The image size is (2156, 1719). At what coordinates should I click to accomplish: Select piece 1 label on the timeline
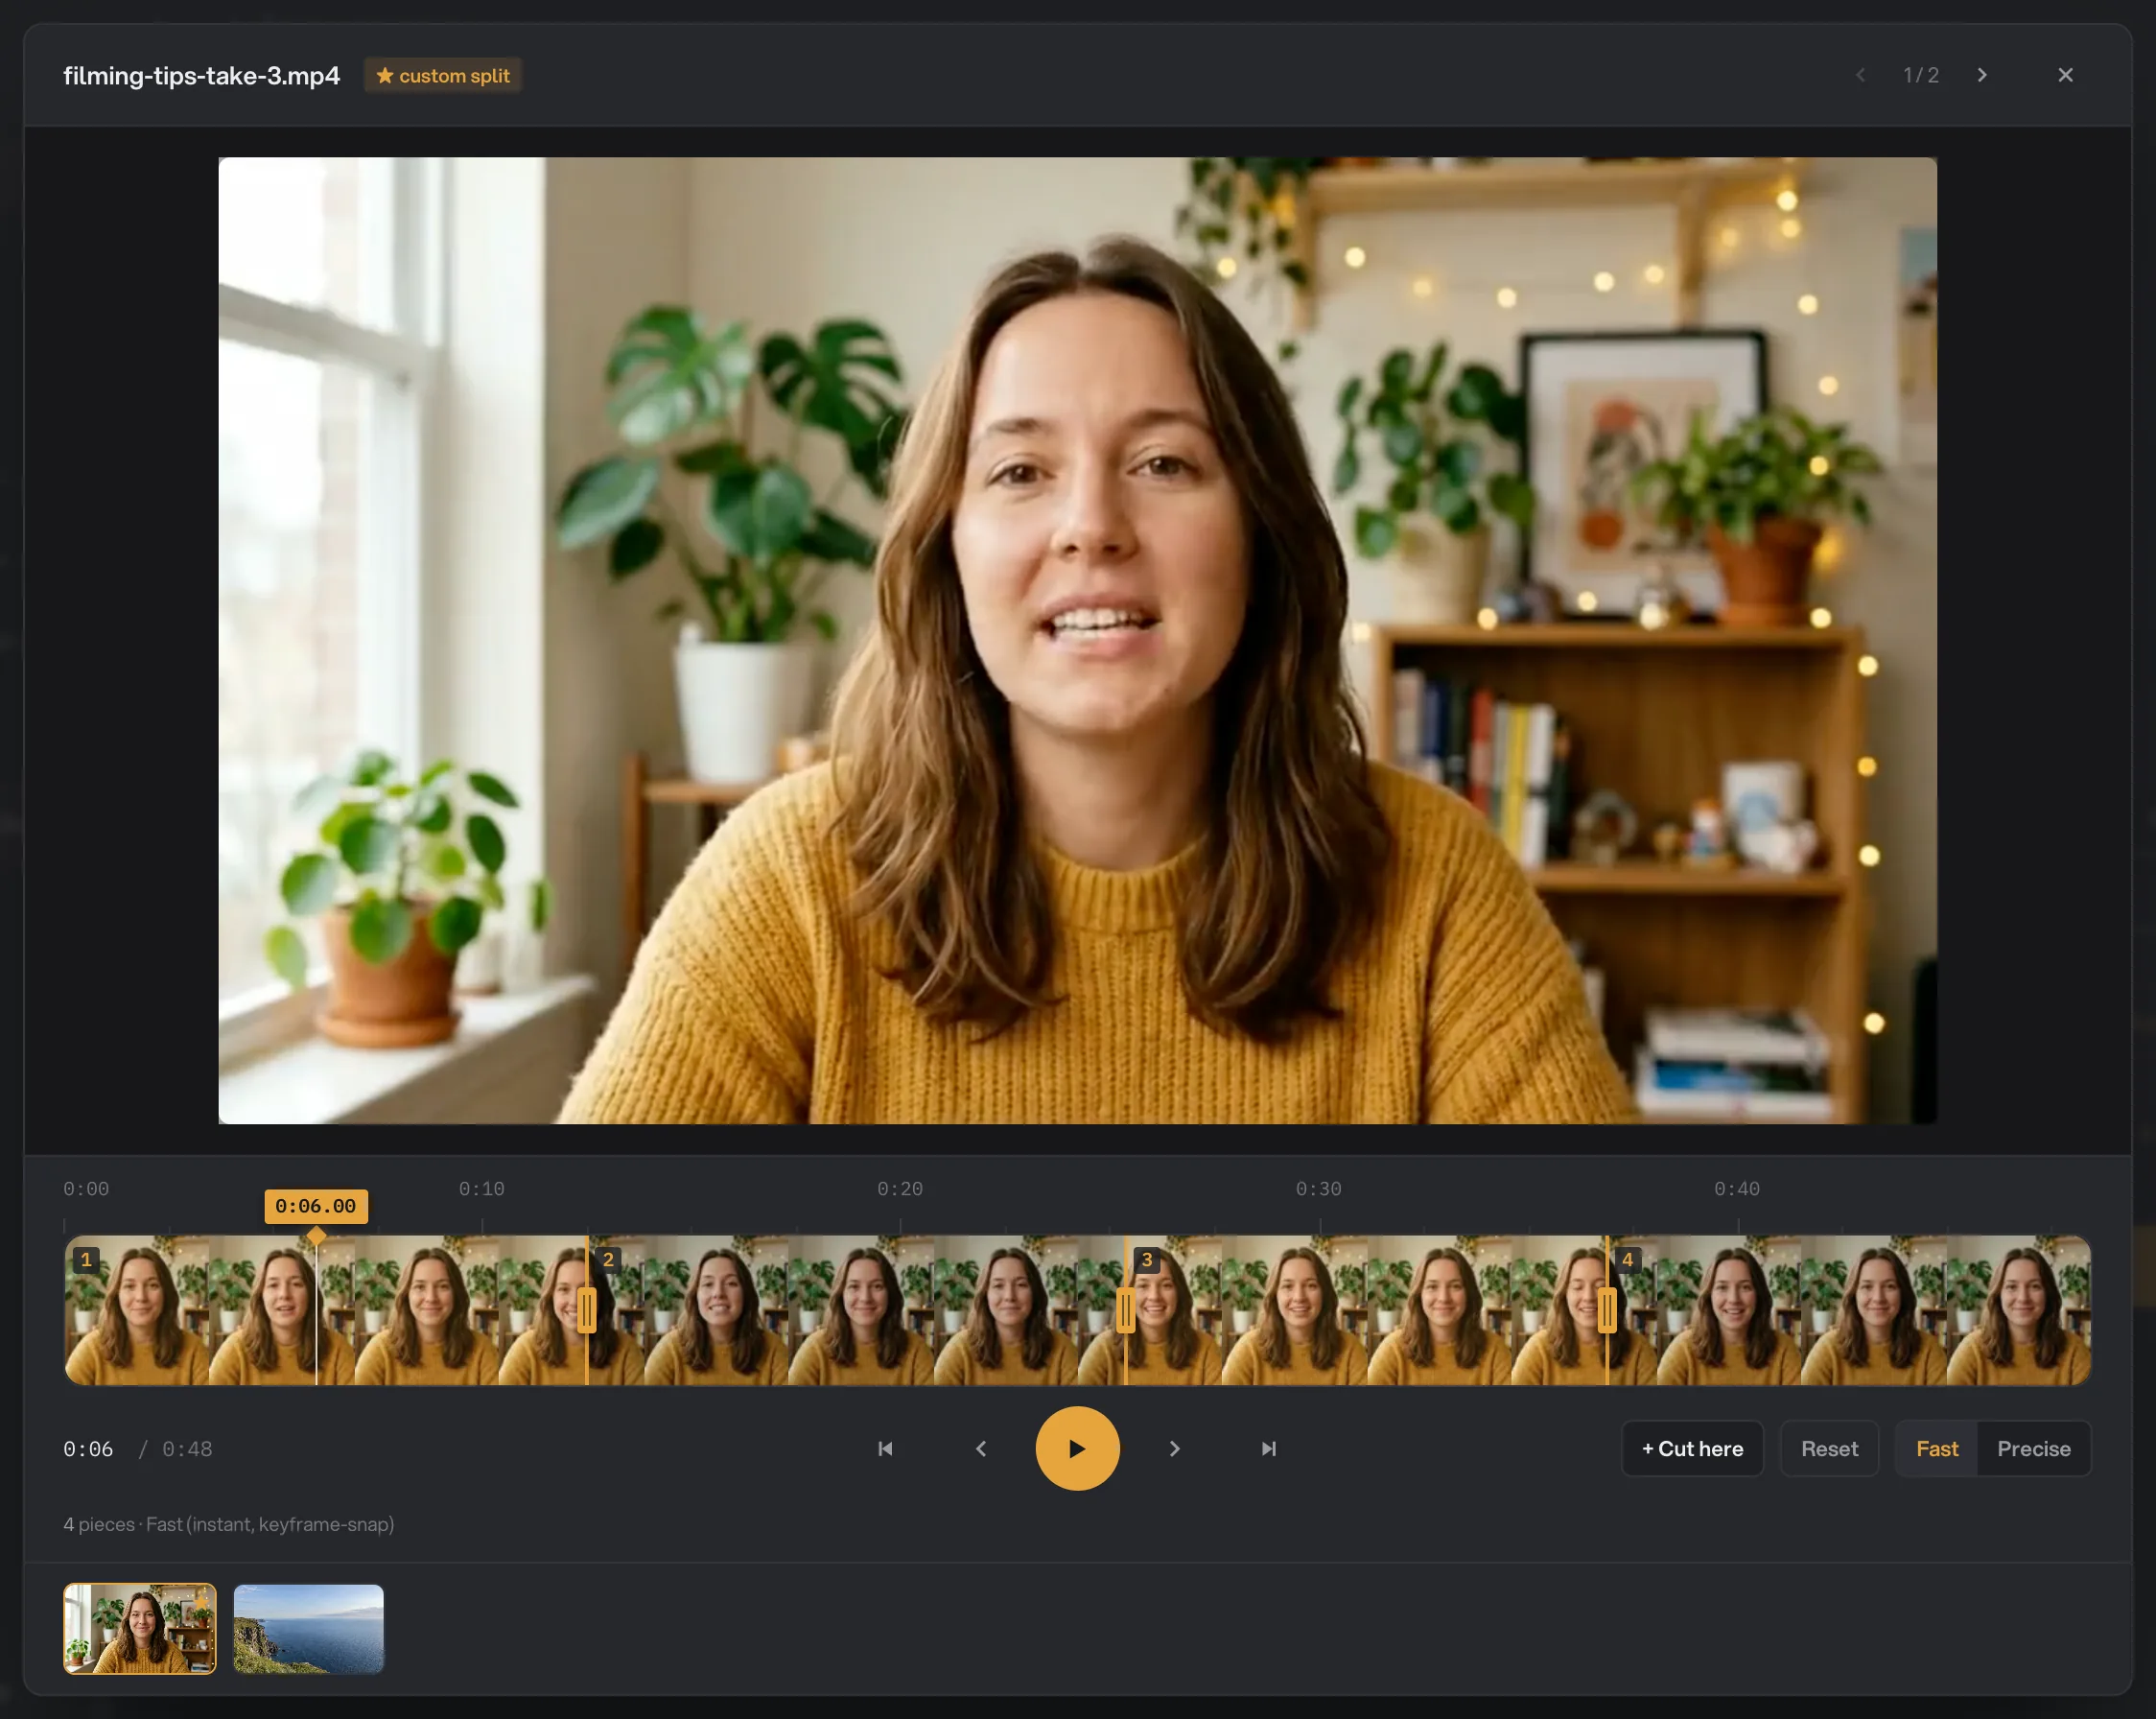[x=86, y=1259]
